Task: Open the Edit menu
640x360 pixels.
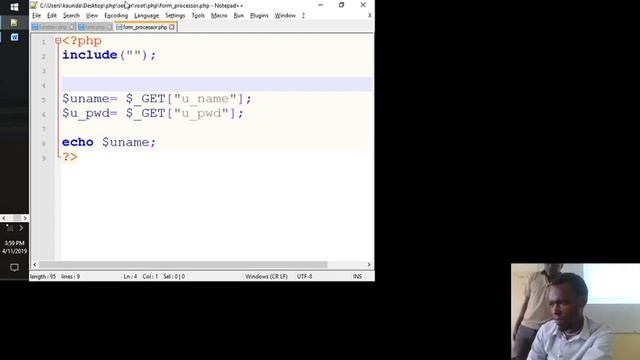Action: [x=51, y=16]
